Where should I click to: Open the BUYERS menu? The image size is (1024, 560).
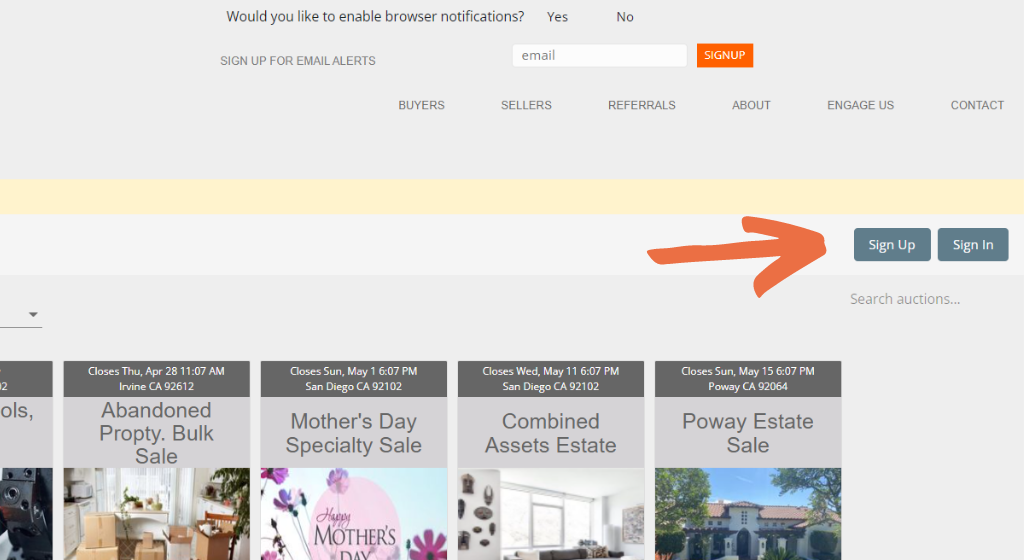(x=421, y=105)
